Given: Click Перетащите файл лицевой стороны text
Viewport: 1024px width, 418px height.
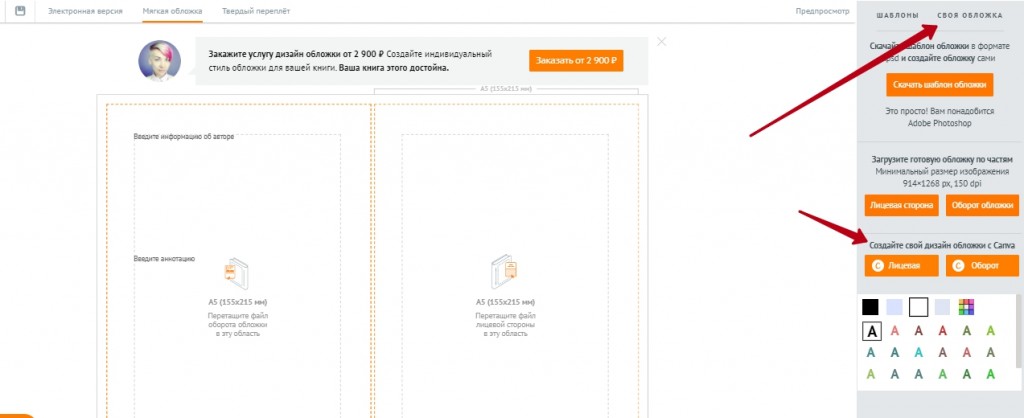Looking at the screenshot, I should pos(505,324).
